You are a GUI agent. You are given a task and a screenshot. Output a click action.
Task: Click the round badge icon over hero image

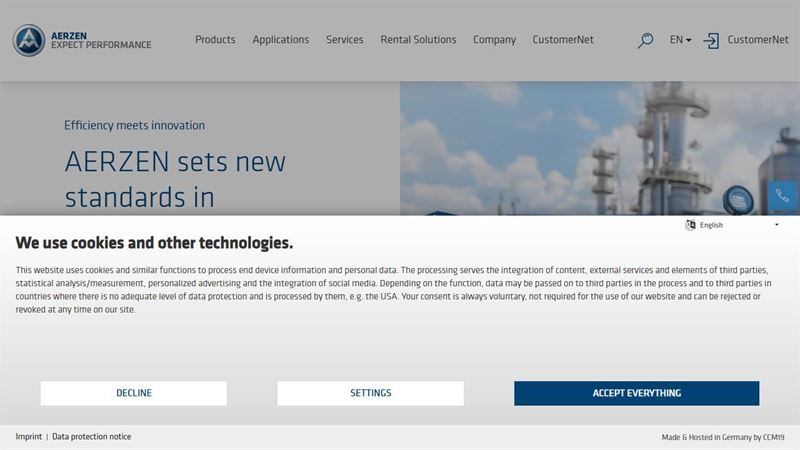pos(738,200)
